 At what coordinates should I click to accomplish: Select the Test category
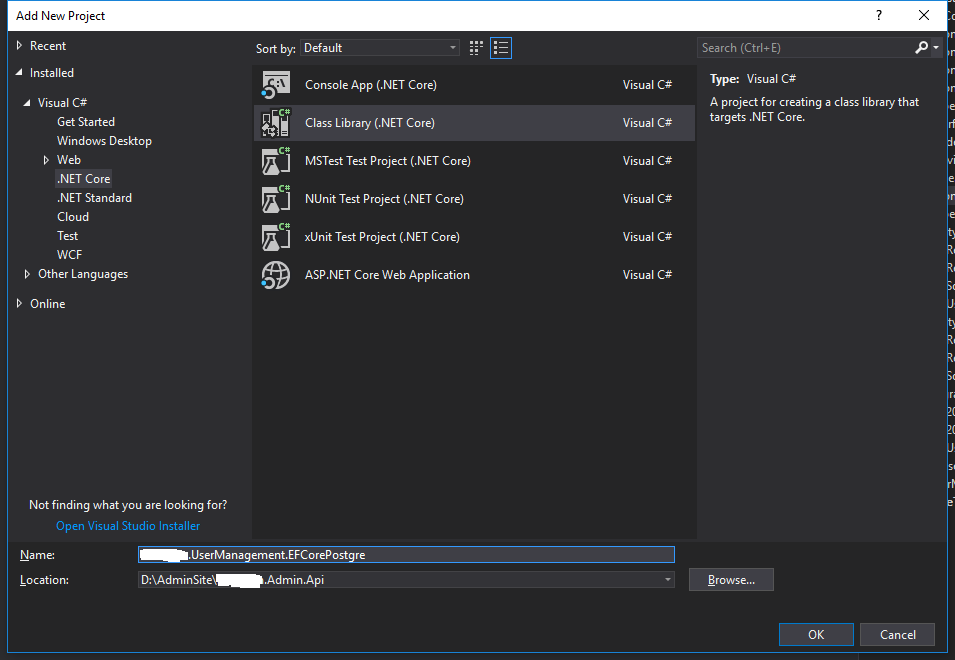coord(68,236)
